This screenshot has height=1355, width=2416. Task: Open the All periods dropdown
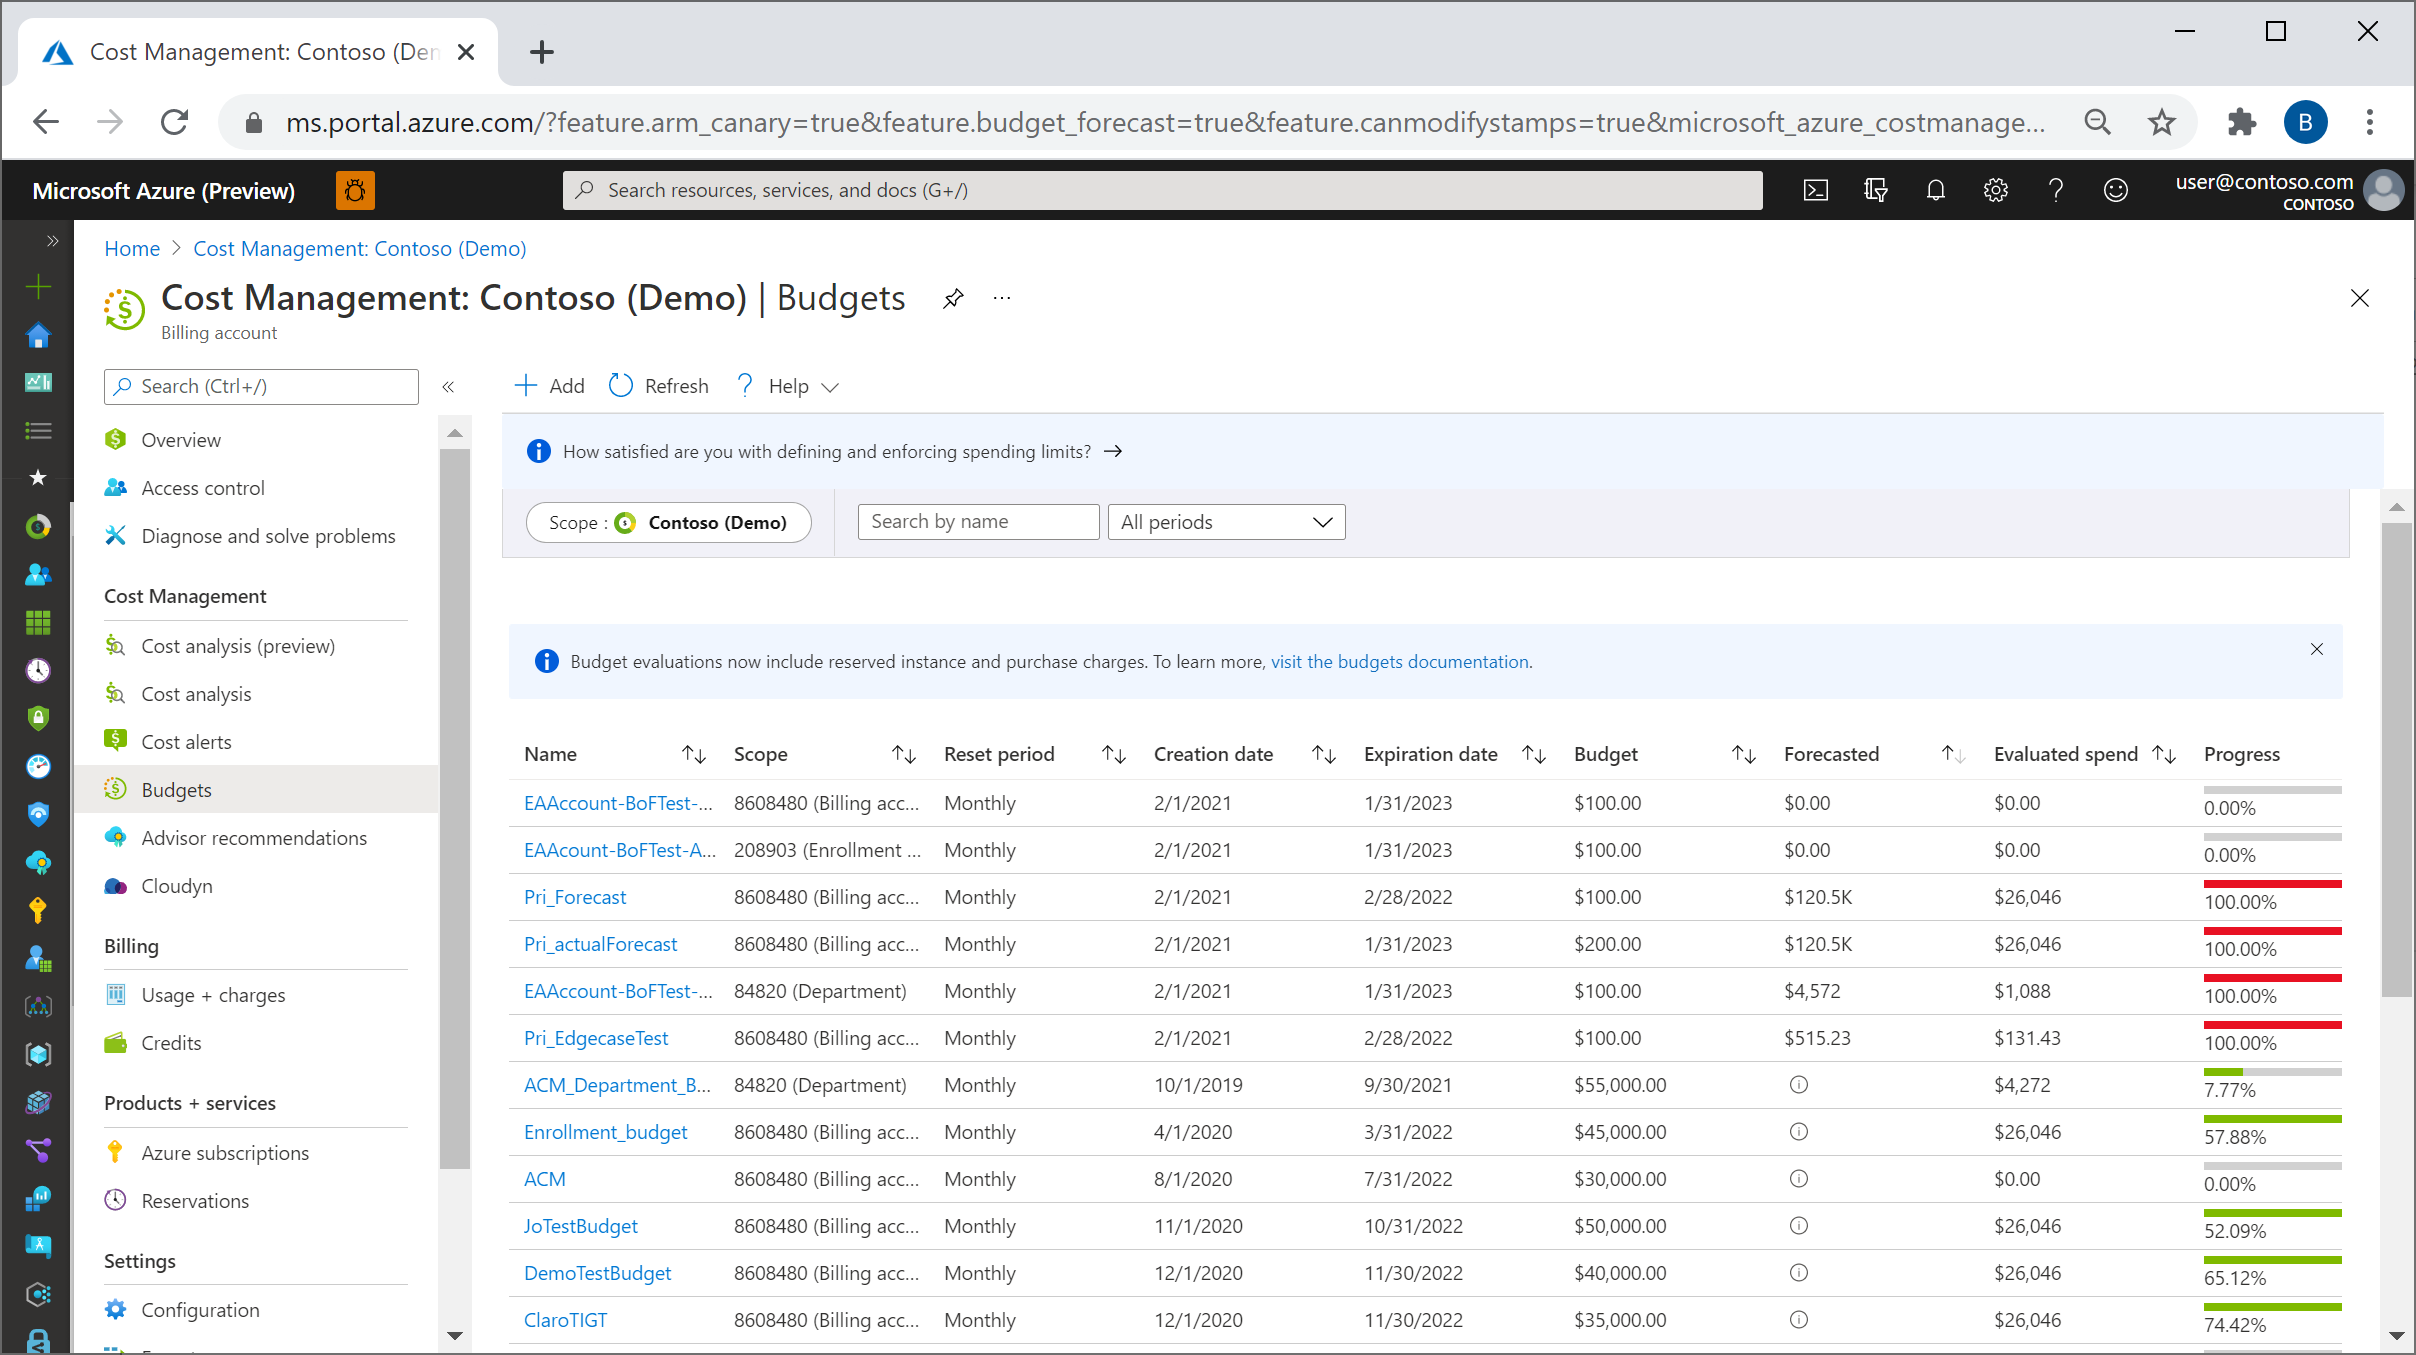(x=1226, y=522)
